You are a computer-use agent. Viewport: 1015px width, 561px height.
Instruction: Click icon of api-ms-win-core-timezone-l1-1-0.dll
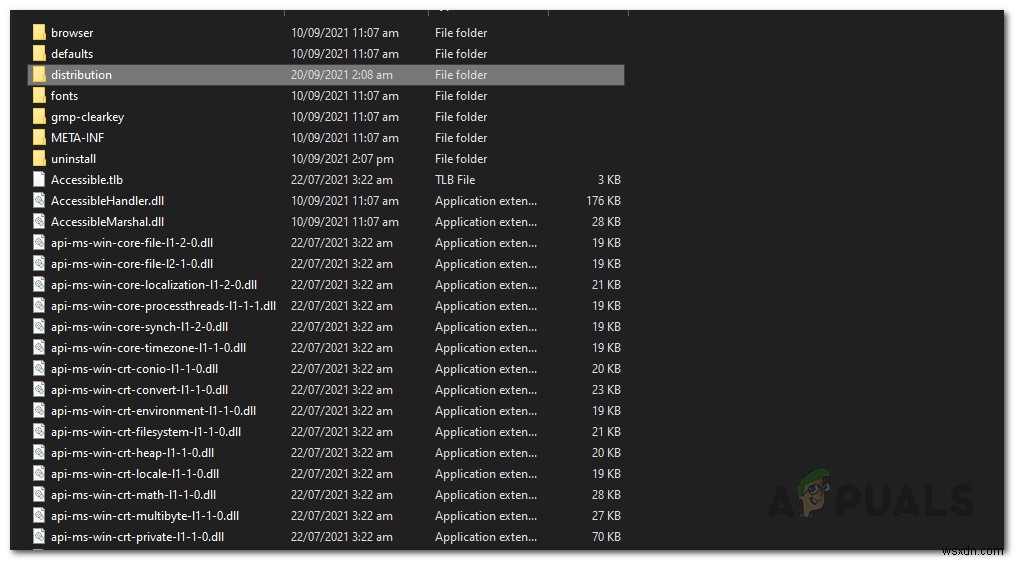coord(39,348)
